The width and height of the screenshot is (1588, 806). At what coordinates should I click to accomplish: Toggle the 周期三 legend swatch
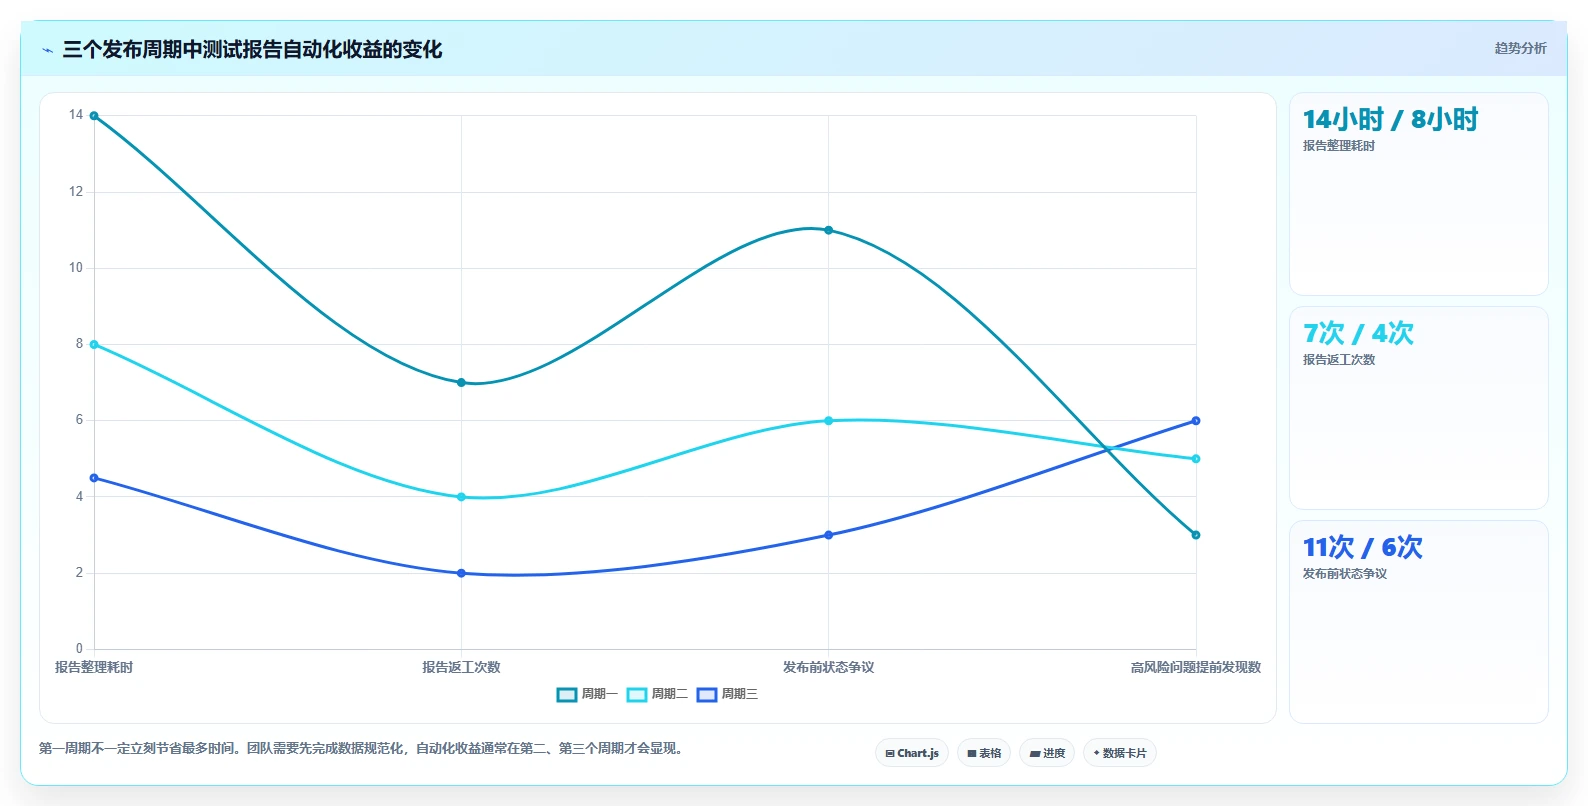(707, 695)
